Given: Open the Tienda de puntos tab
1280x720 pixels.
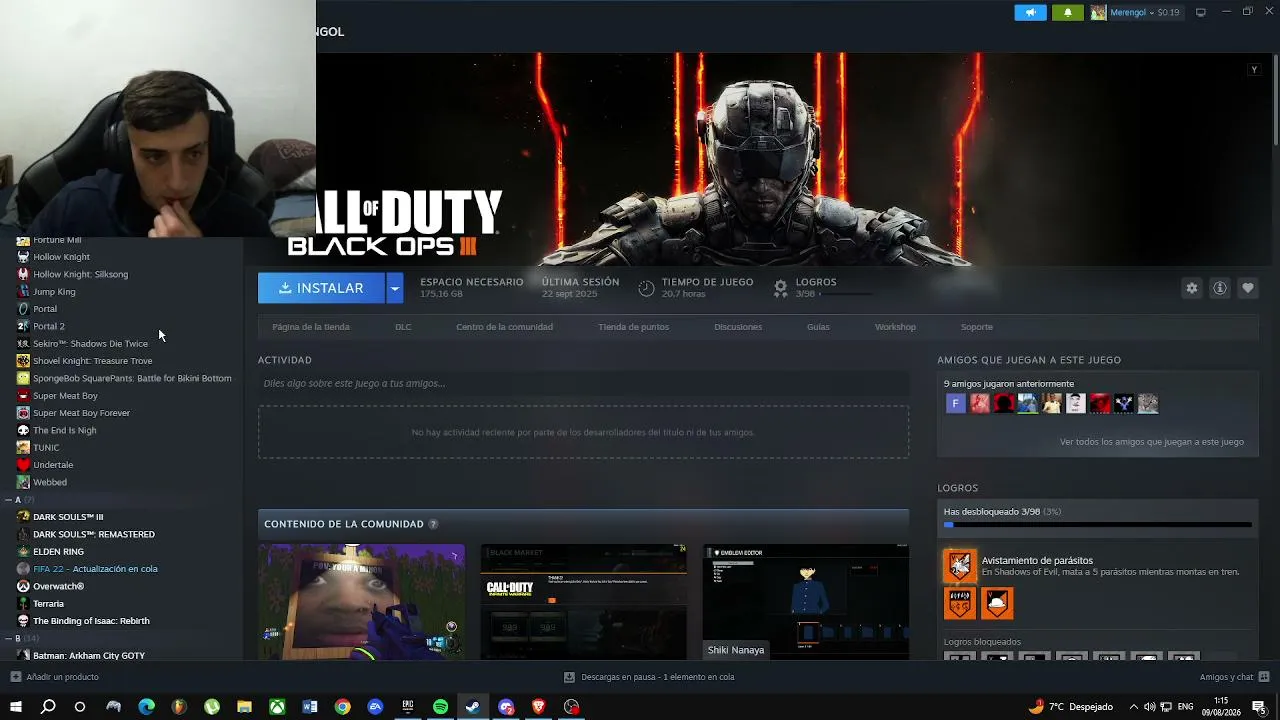Looking at the screenshot, I should point(634,327).
